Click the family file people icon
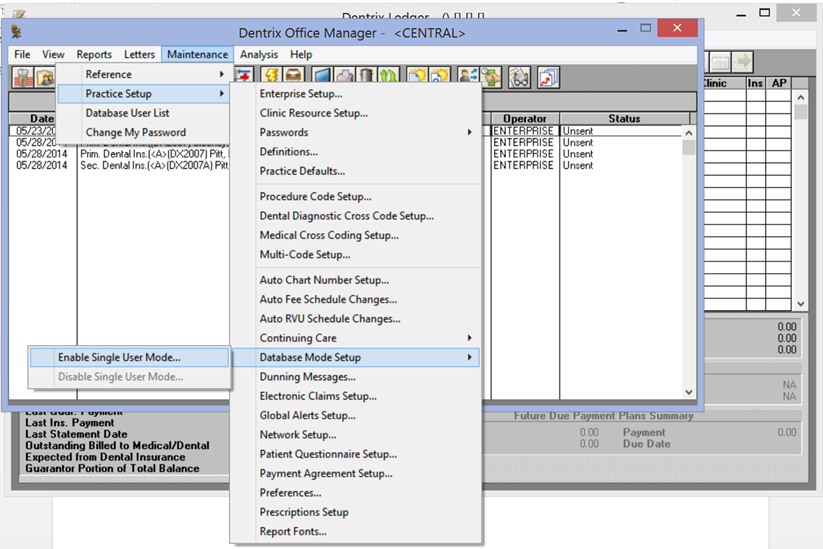Viewport: 823px width, 549px height. [x=45, y=78]
